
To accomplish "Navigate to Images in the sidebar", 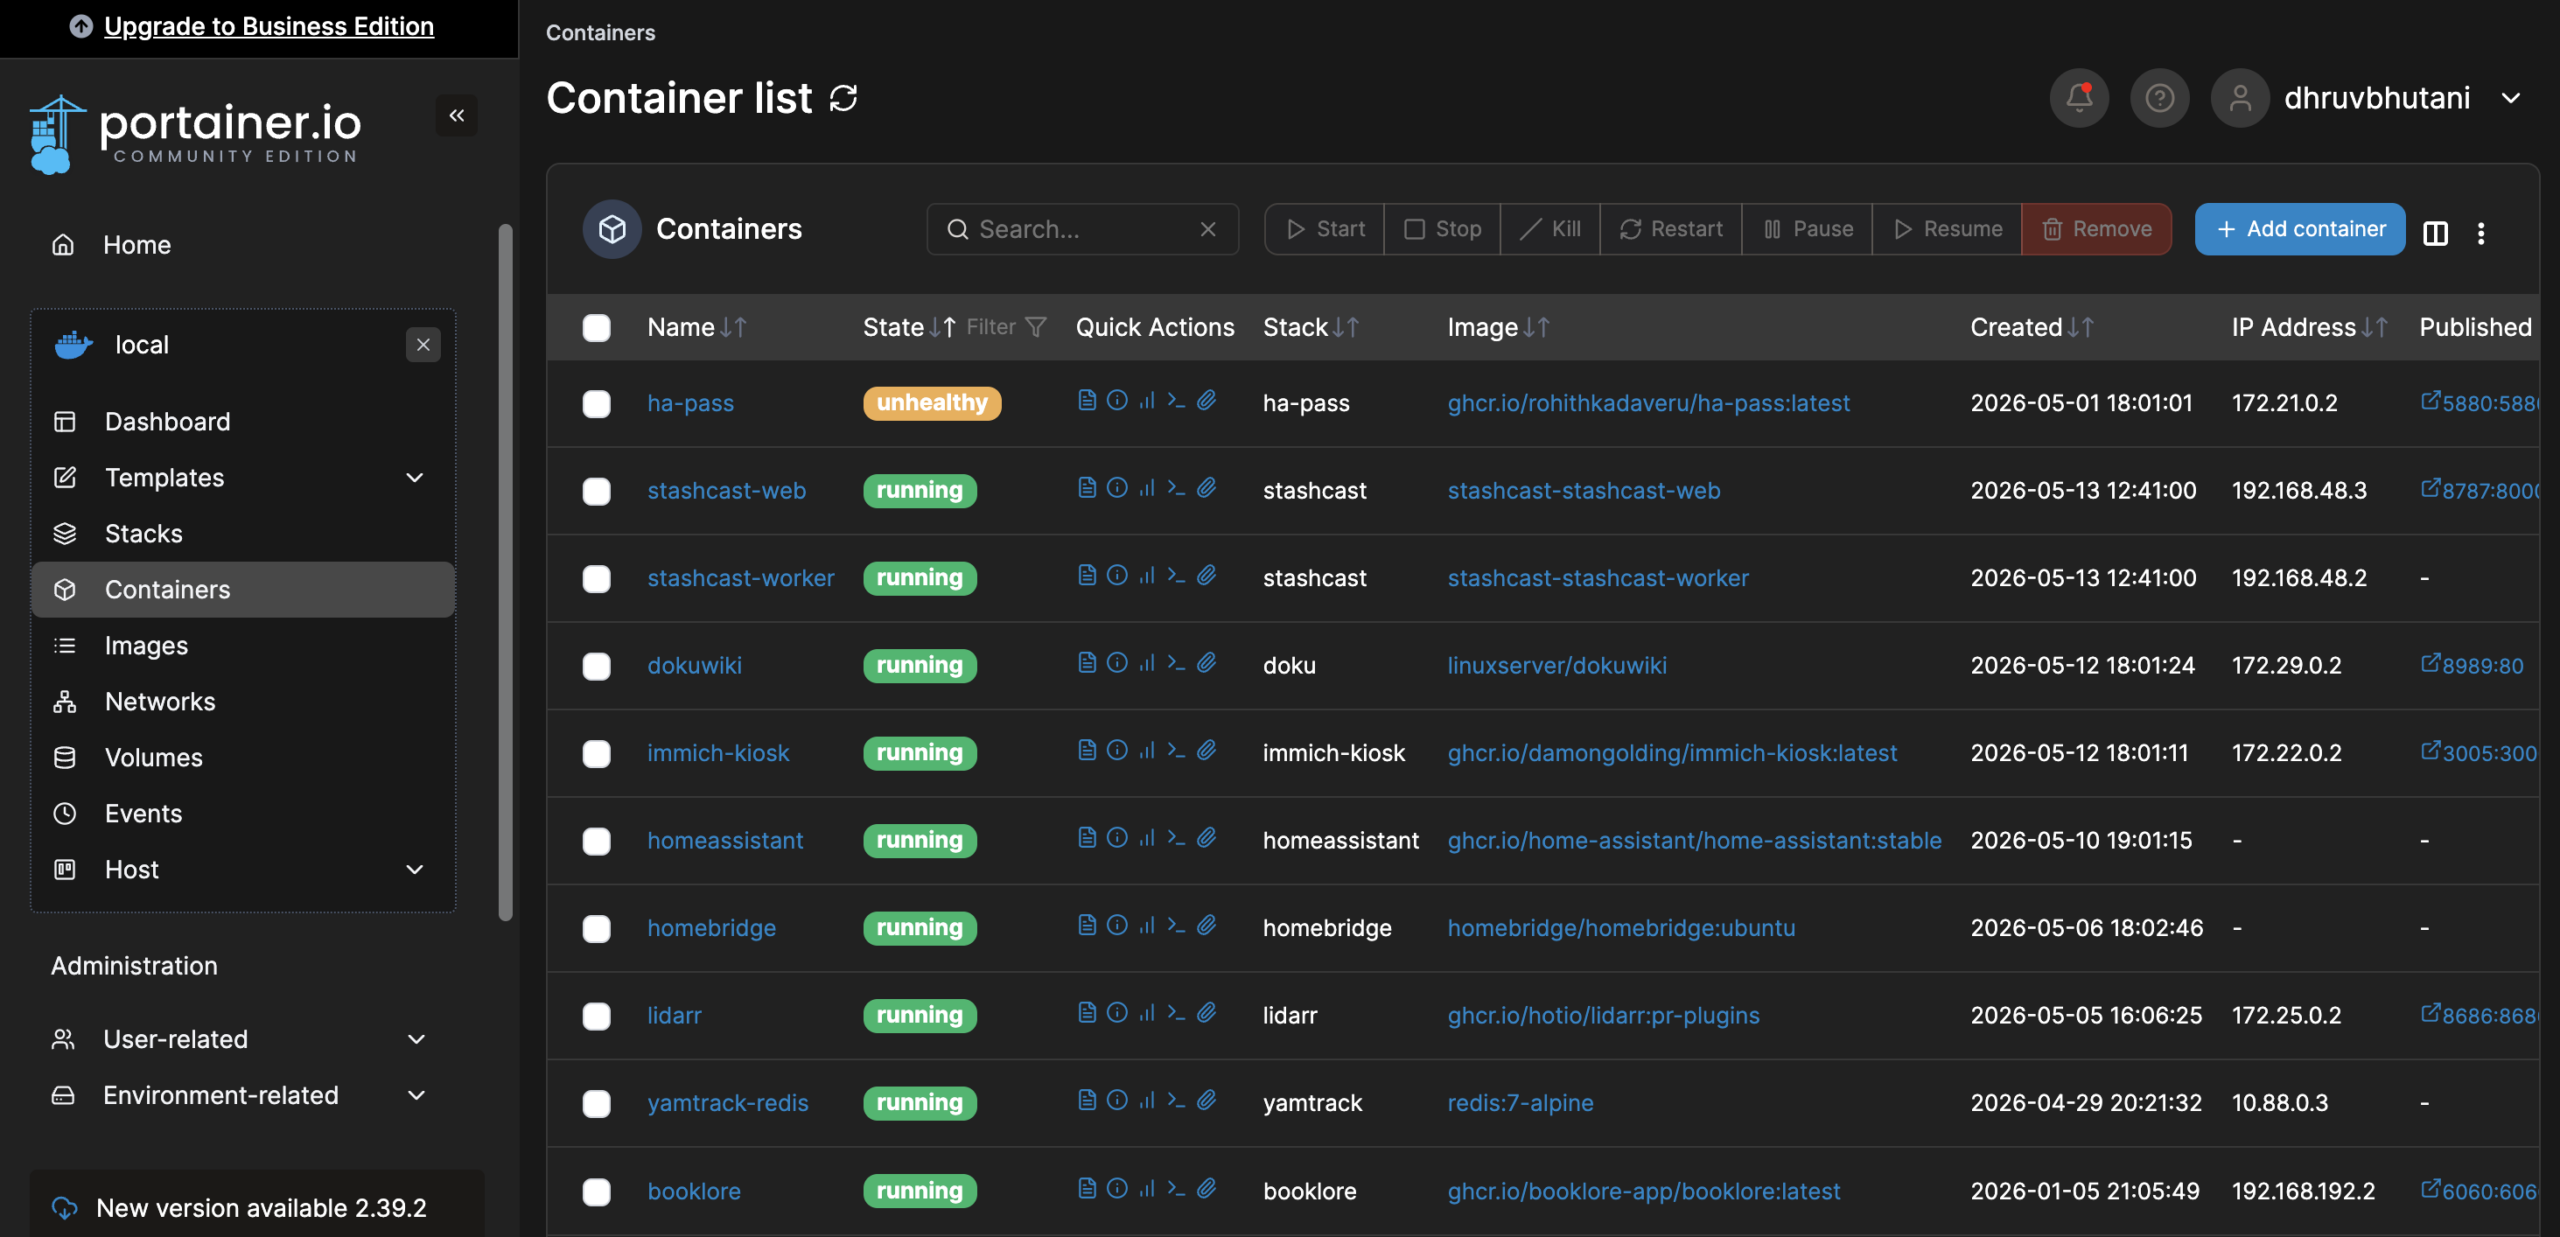I will click(243, 646).
